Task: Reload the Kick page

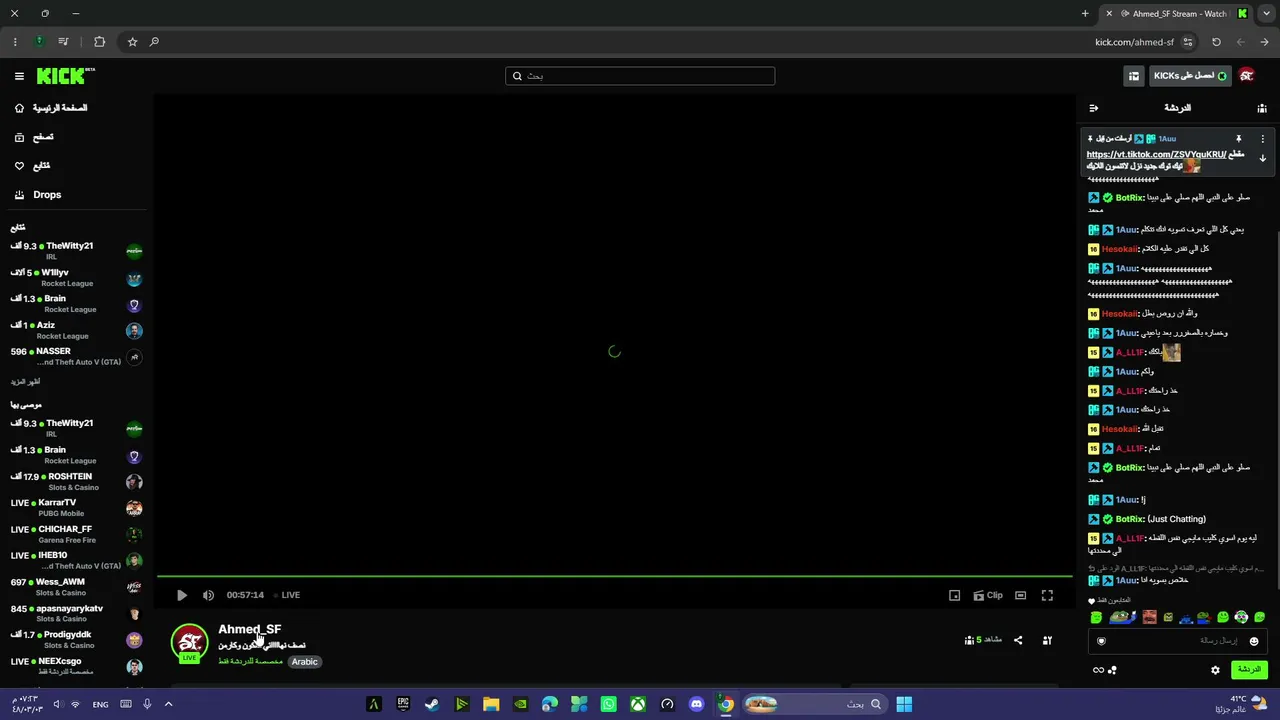Action: (x=1216, y=42)
